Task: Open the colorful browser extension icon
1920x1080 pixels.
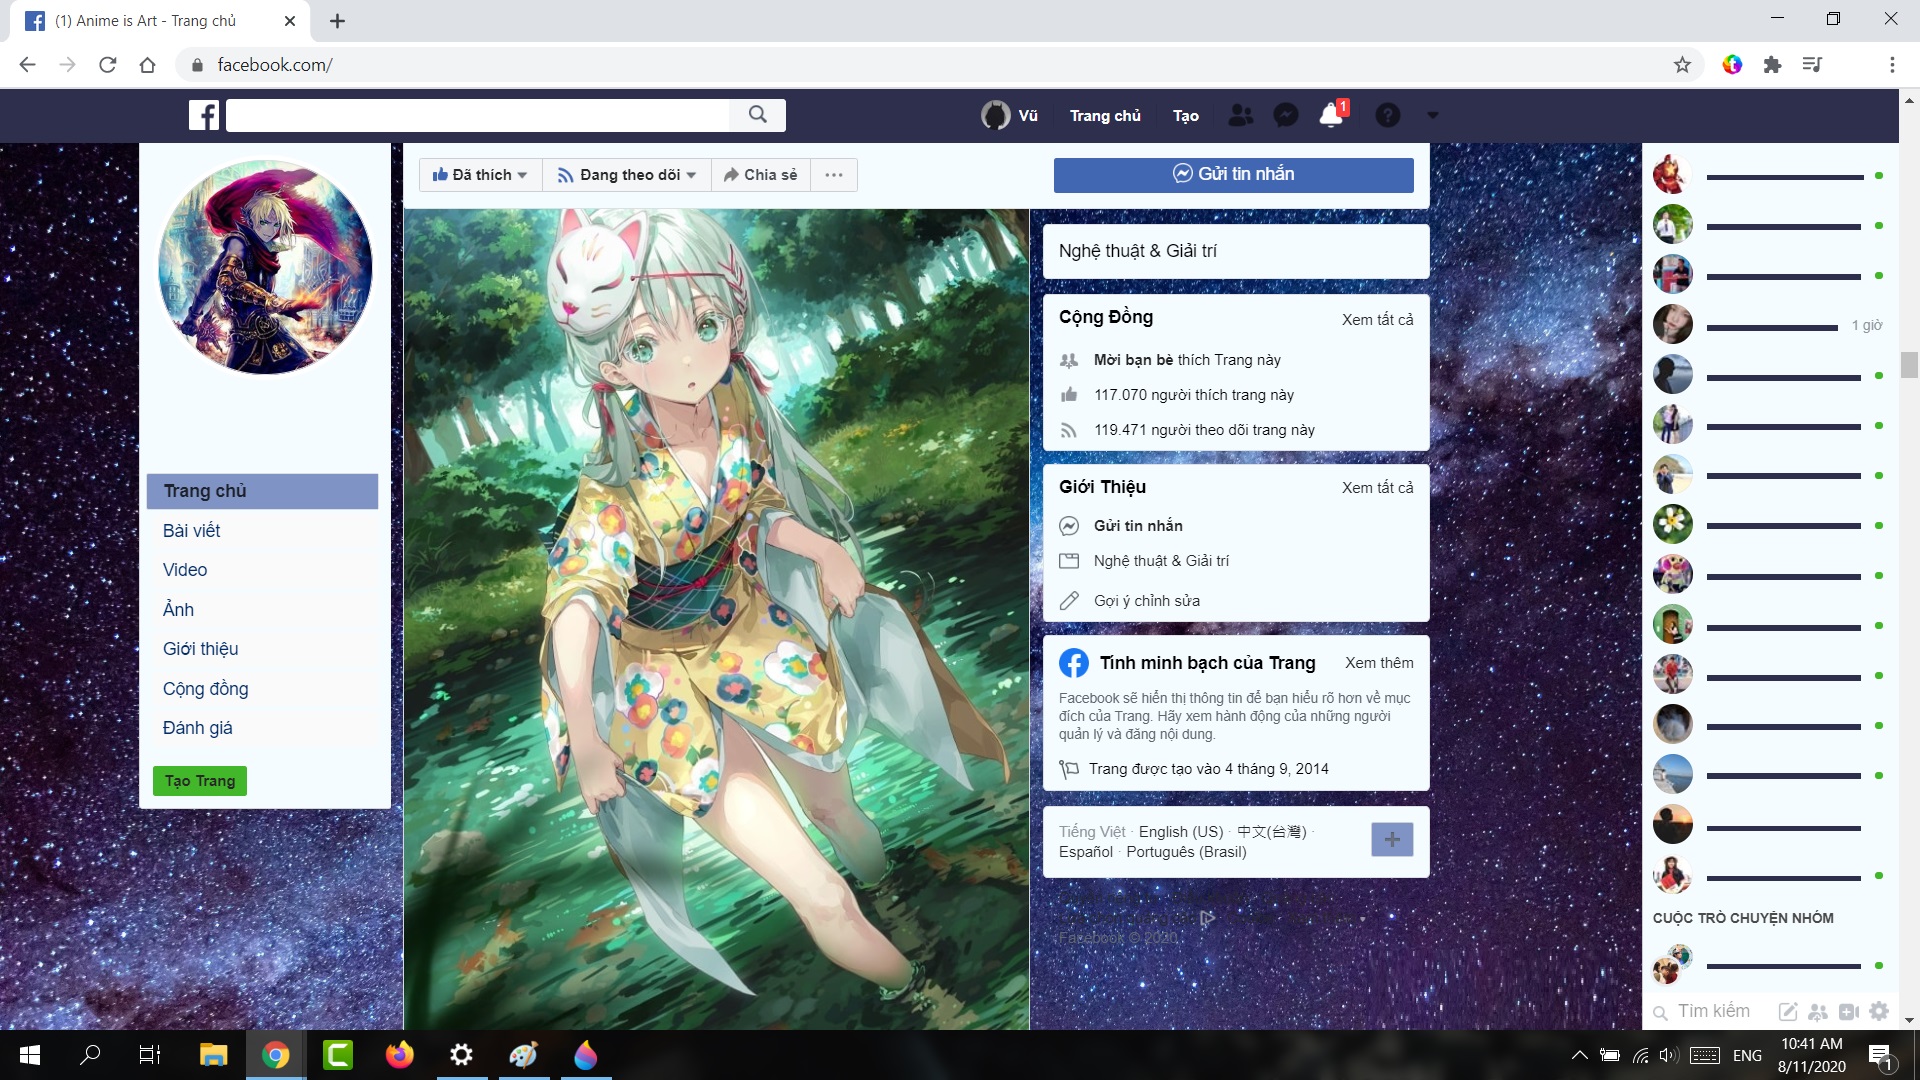Action: point(1732,65)
